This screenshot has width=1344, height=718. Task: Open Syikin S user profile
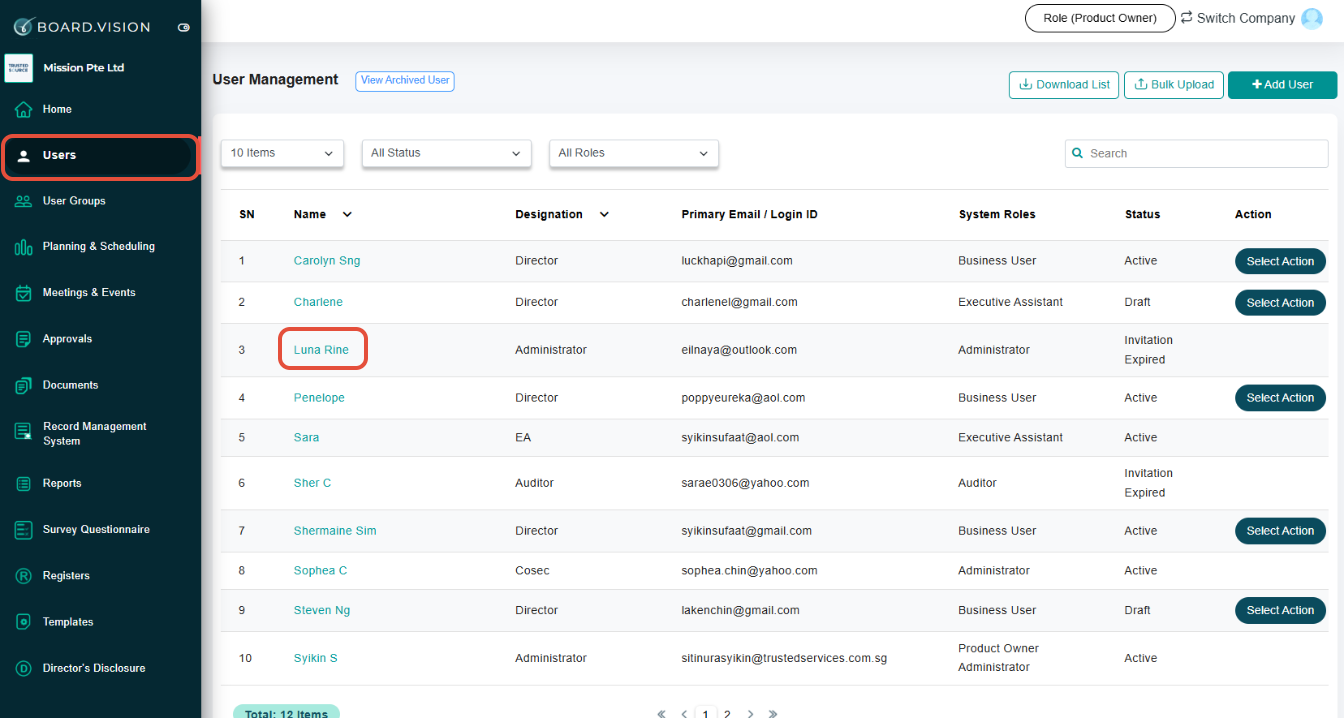click(316, 658)
